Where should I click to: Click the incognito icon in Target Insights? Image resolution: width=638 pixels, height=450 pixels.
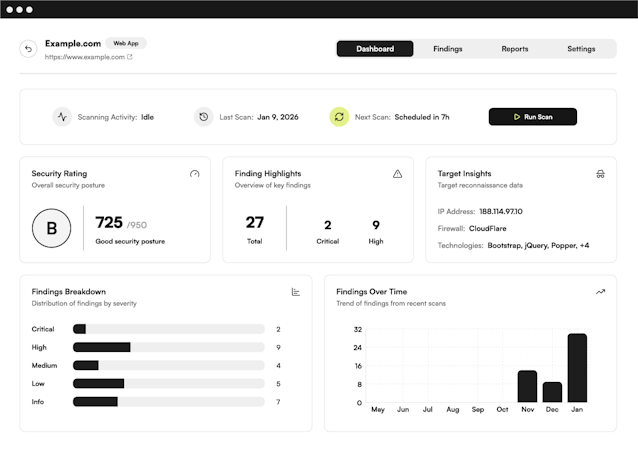600,174
